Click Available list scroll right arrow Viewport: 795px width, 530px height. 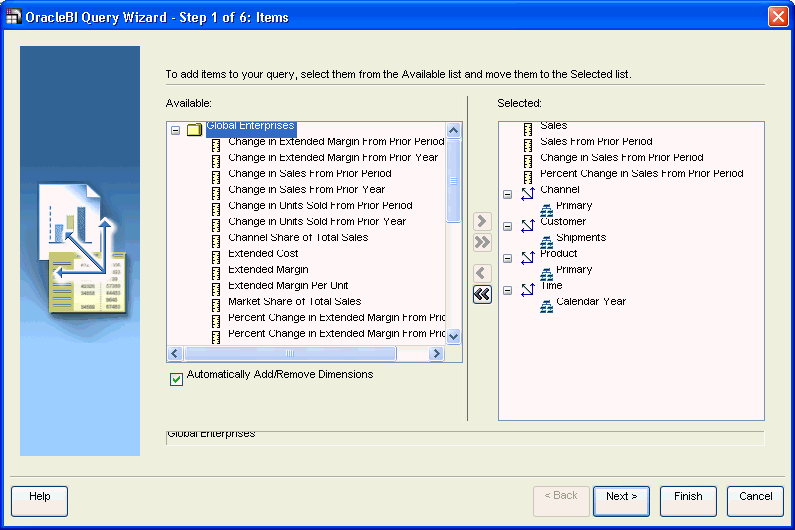[x=436, y=354]
